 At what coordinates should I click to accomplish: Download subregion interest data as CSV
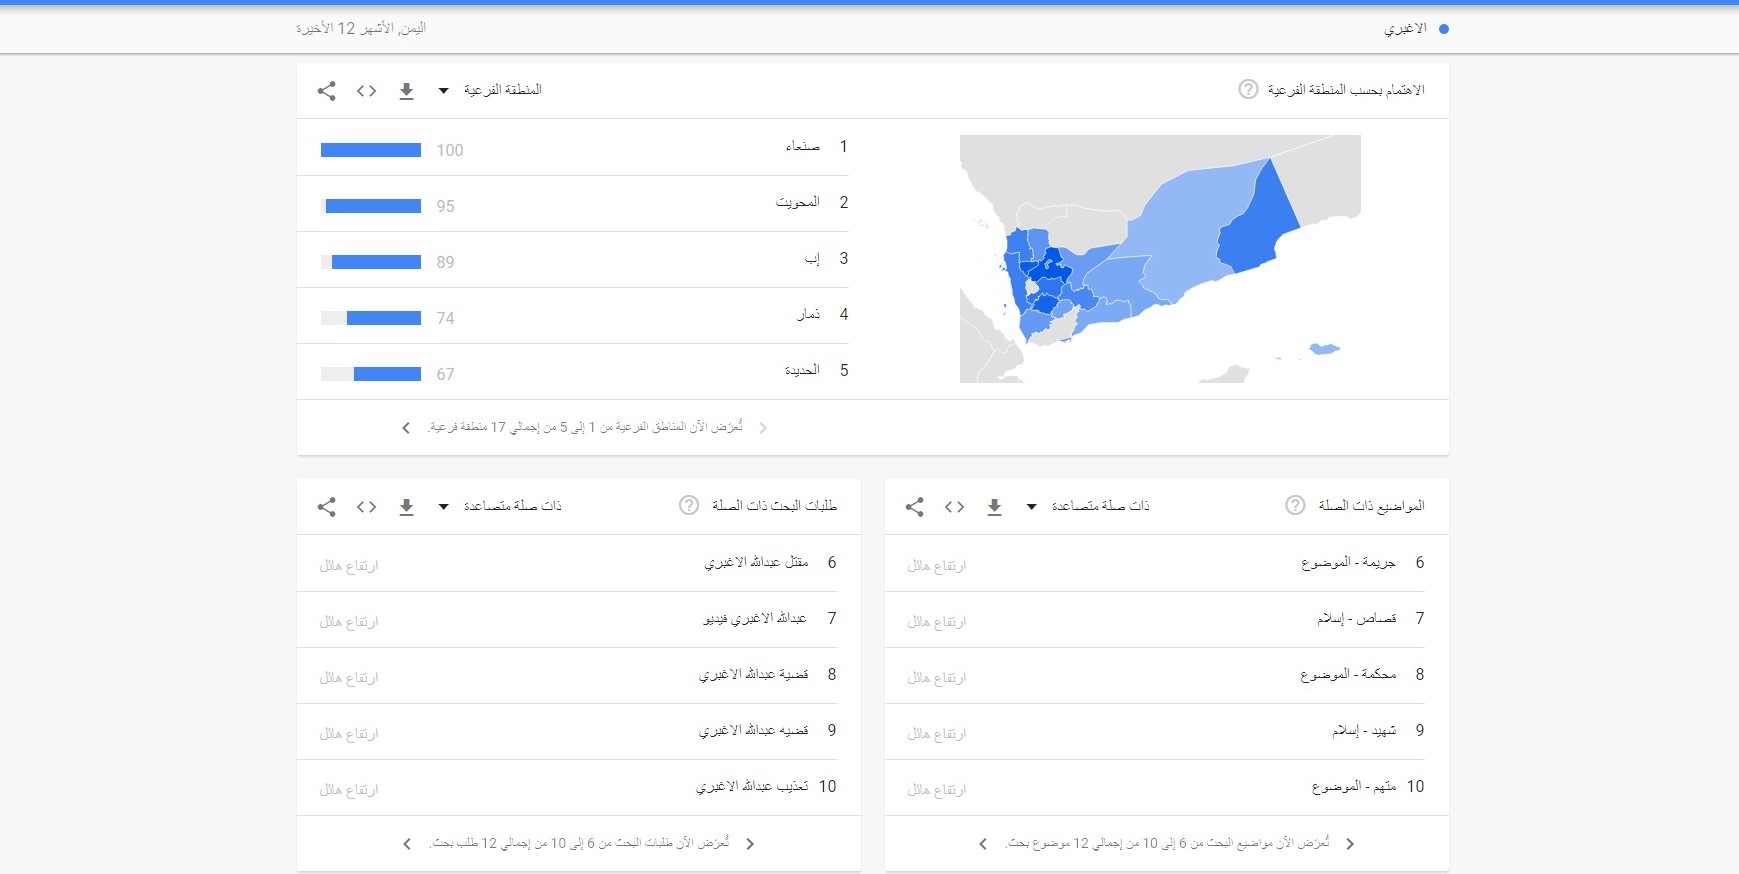(x=406, y=91)
